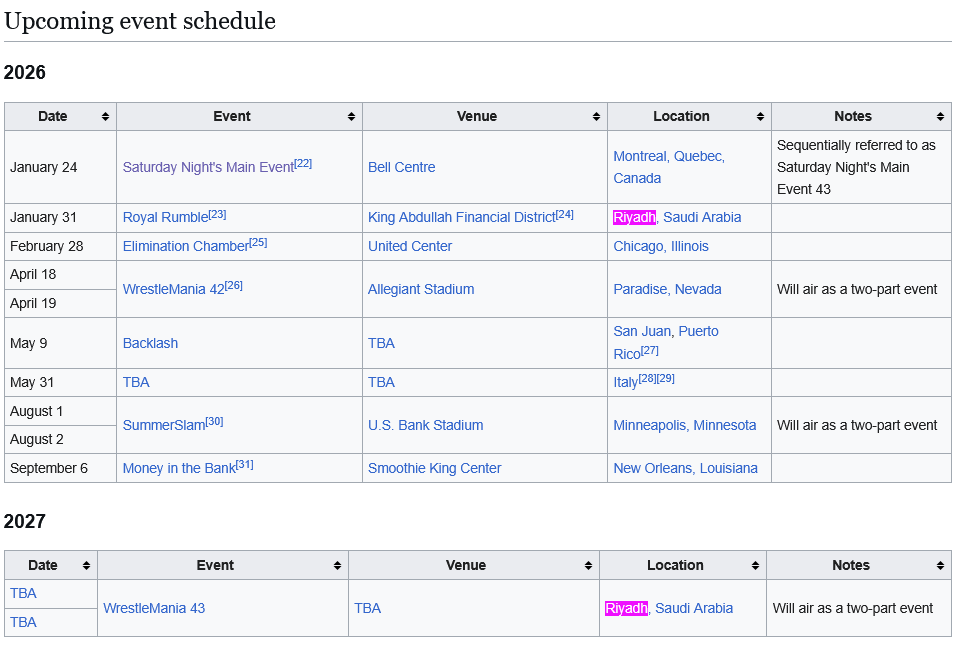Screen dimensions: 971x652
Task: Open the U.S. Bank Stadium link
Action: pos(425,425)
